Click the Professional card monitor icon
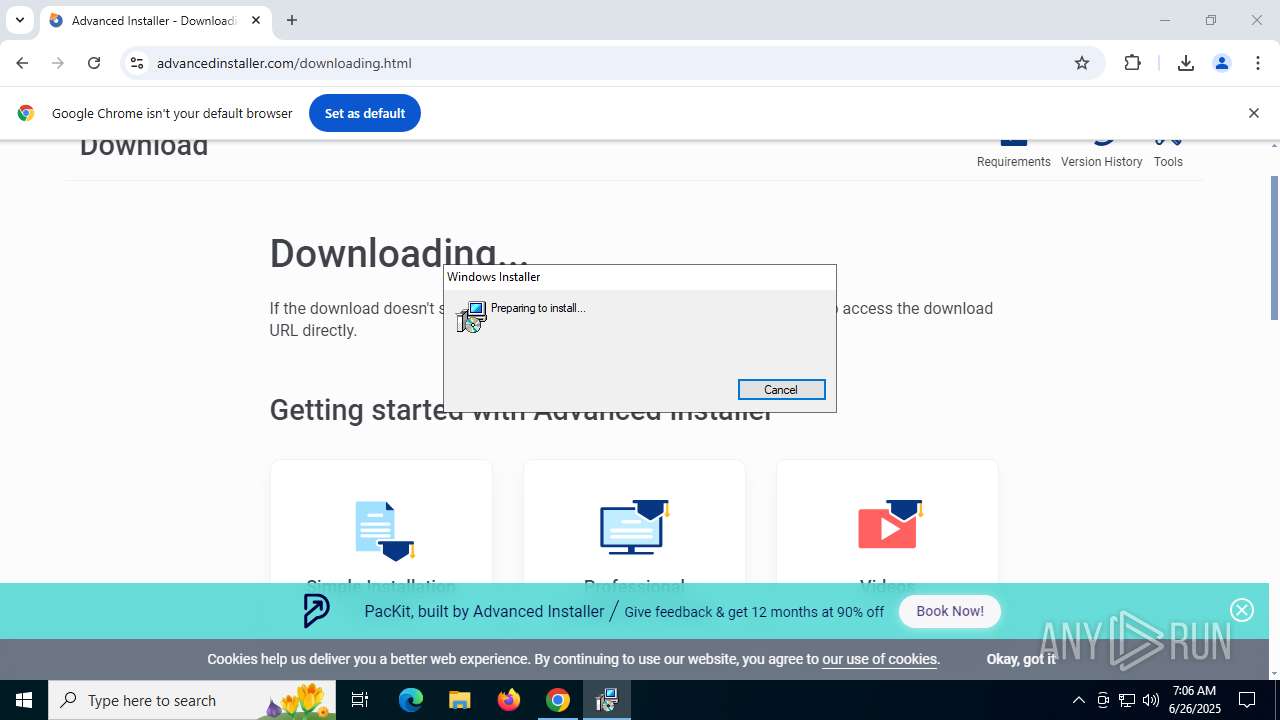Viewport: 1280px width, 720px height. point(634,527)
